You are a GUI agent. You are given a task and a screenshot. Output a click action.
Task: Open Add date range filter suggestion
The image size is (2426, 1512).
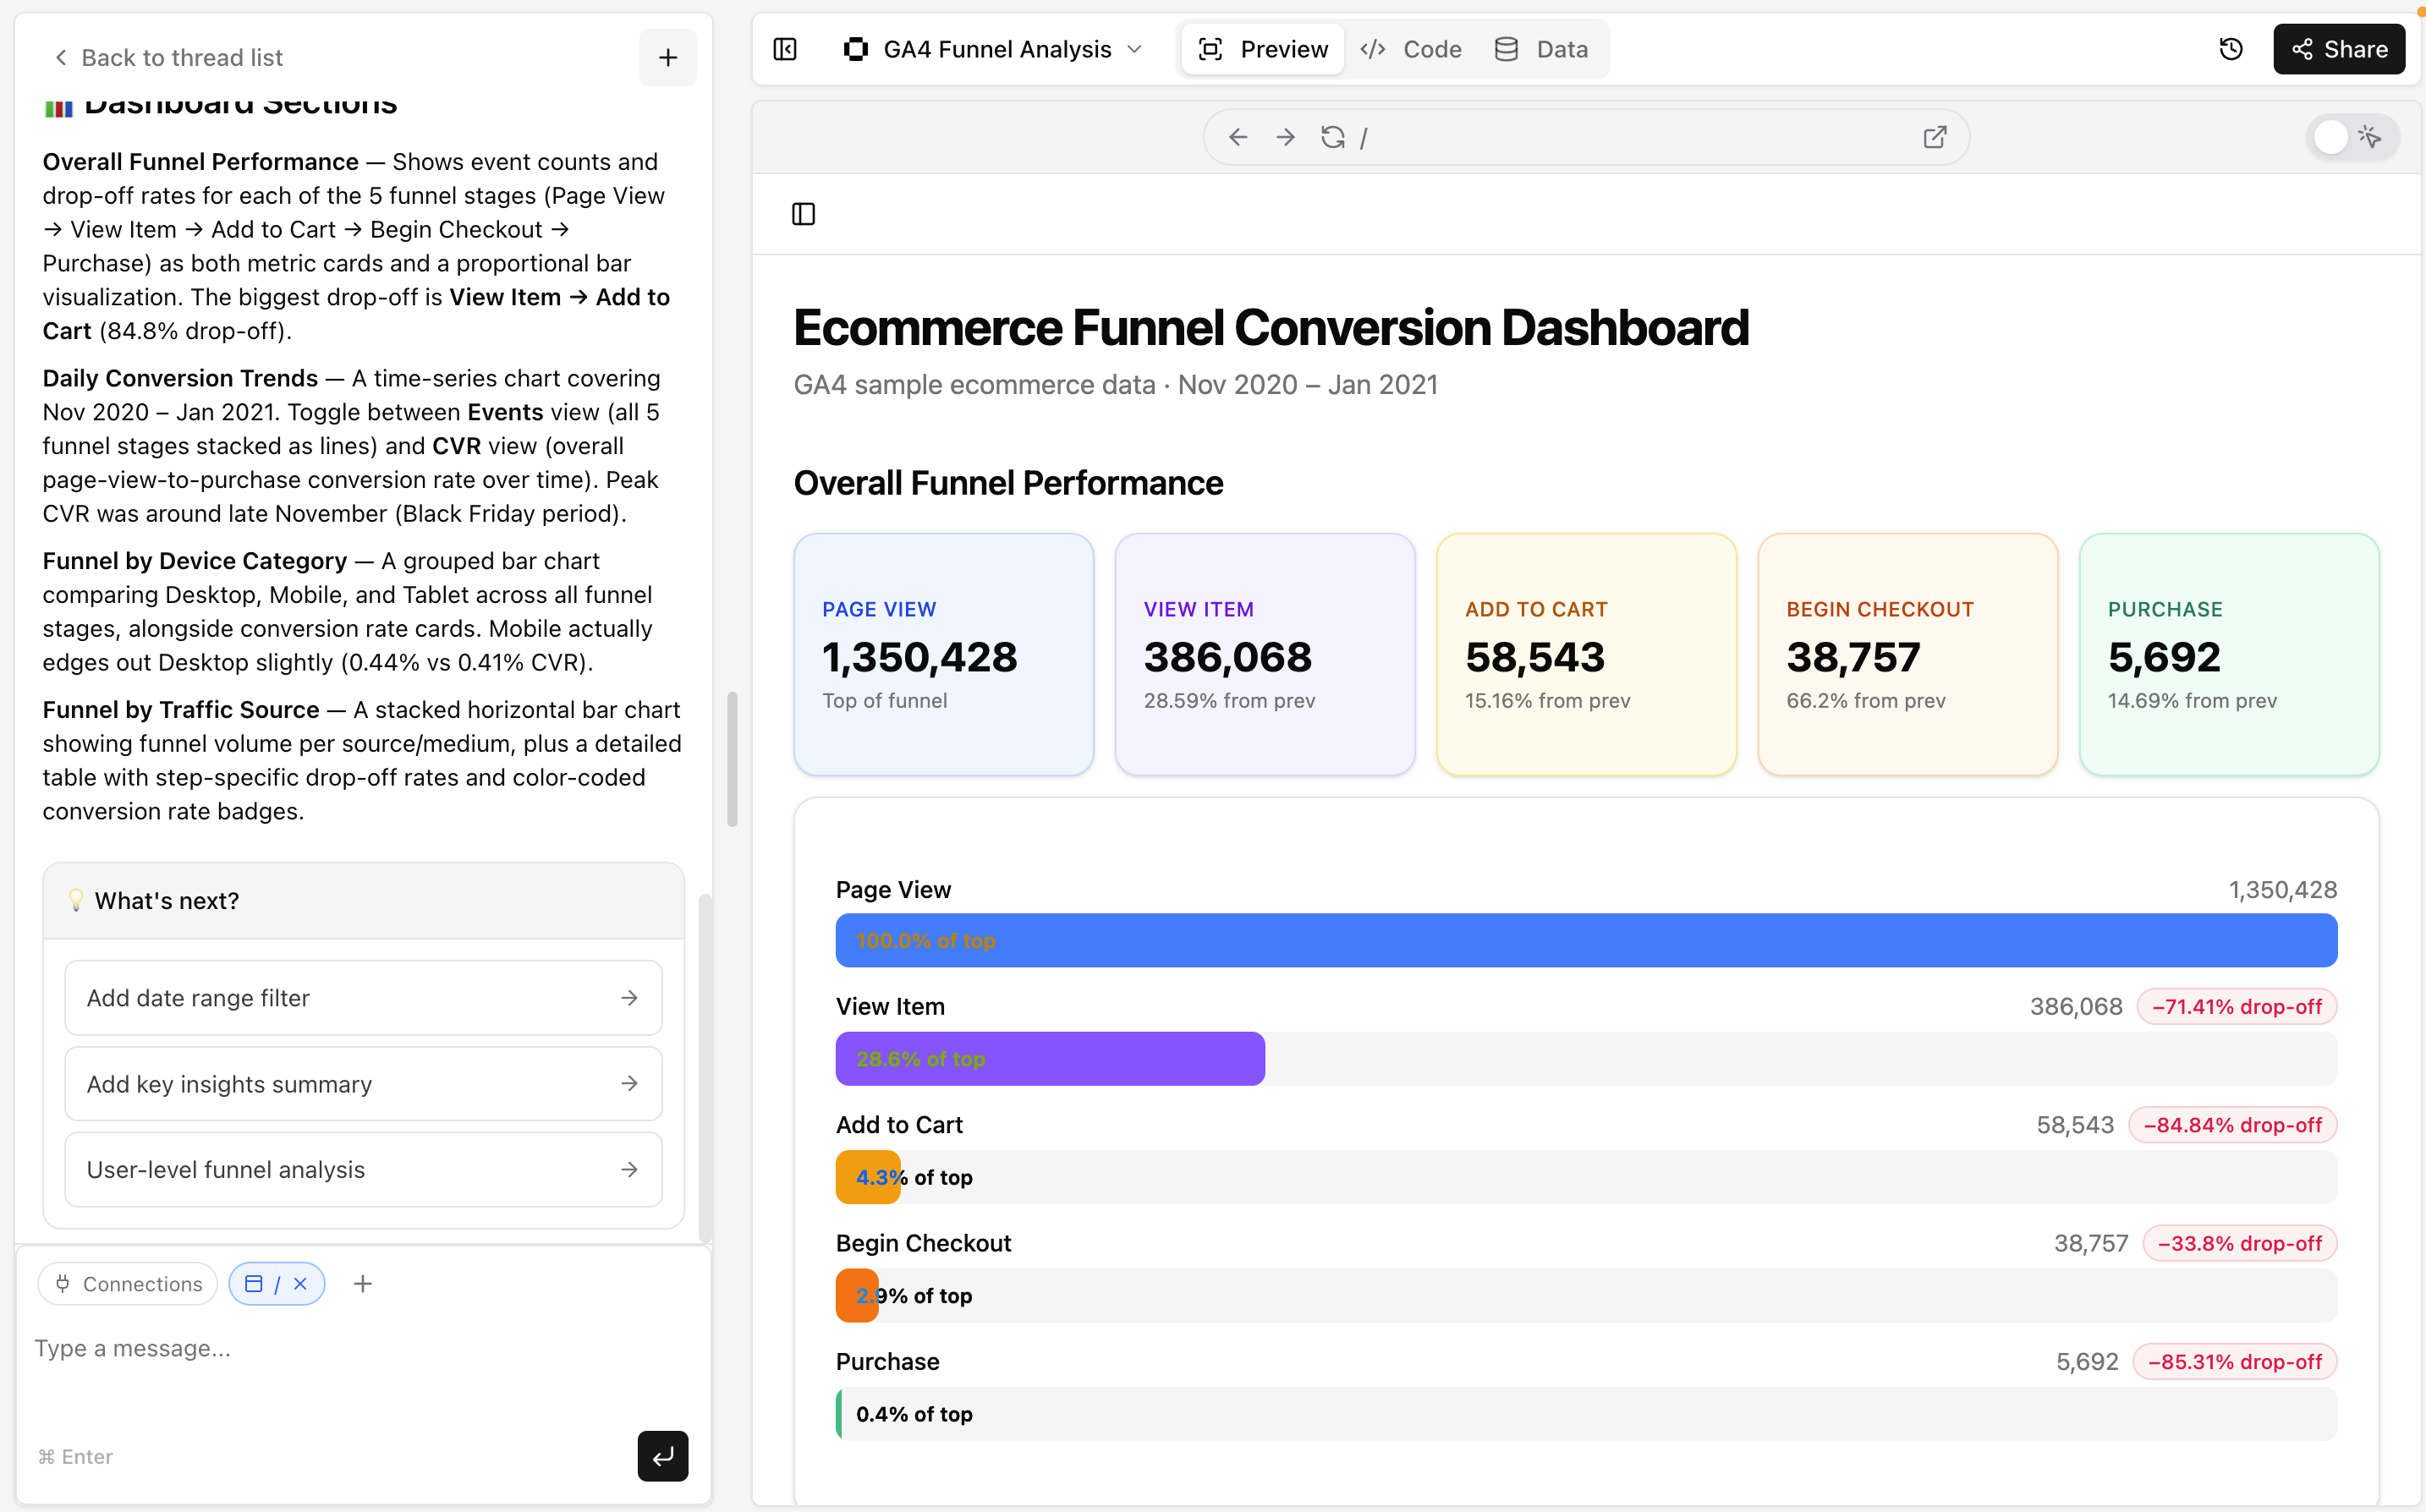tap(363, 997)
